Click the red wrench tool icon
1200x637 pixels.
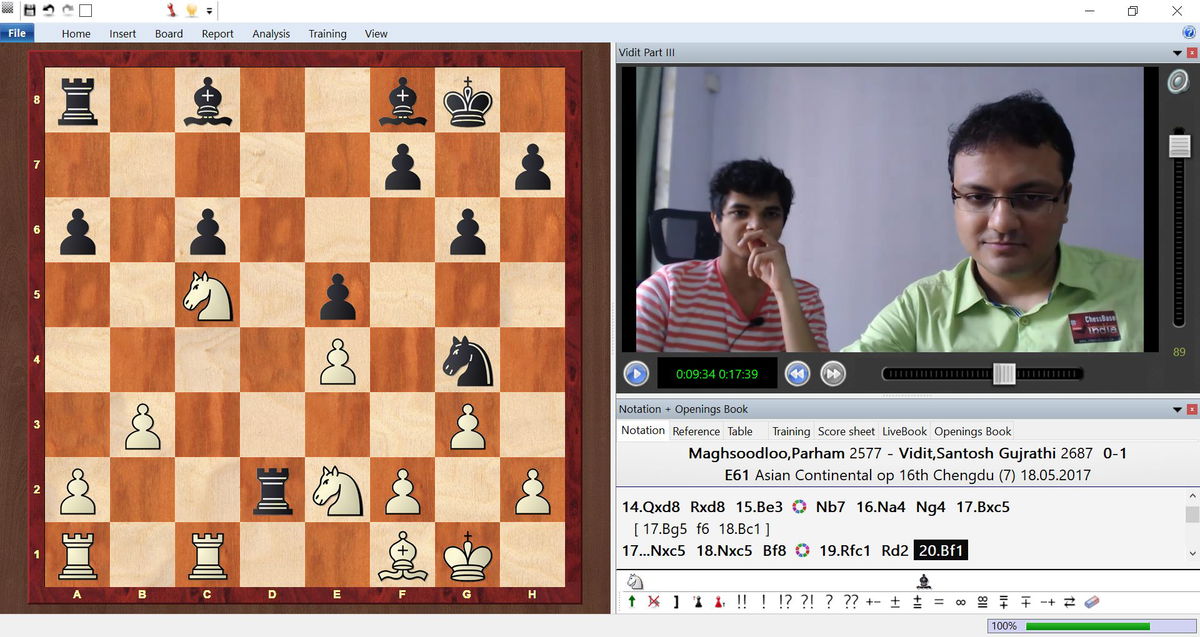tap(171, 10)
